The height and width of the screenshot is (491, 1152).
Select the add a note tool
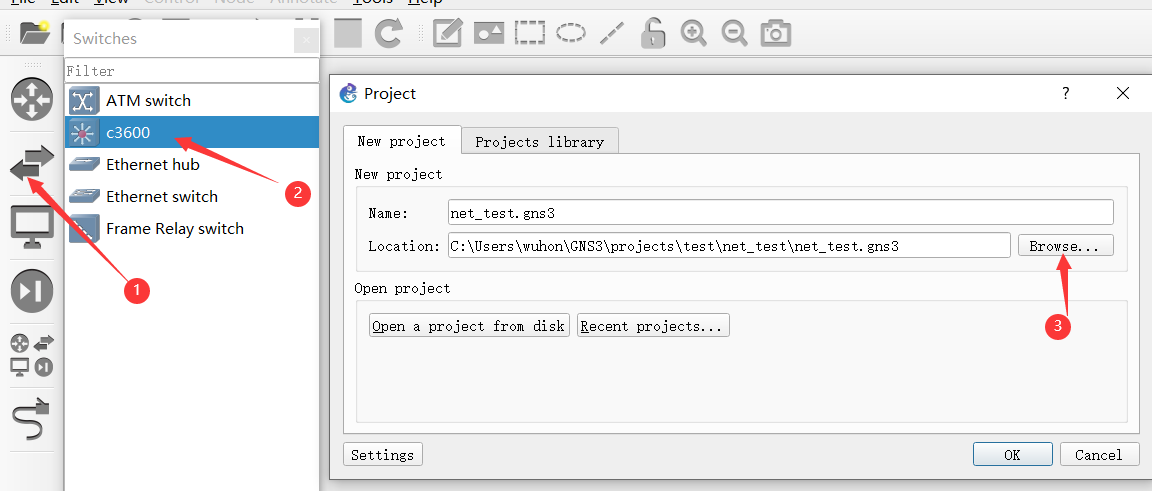(447, 33)
